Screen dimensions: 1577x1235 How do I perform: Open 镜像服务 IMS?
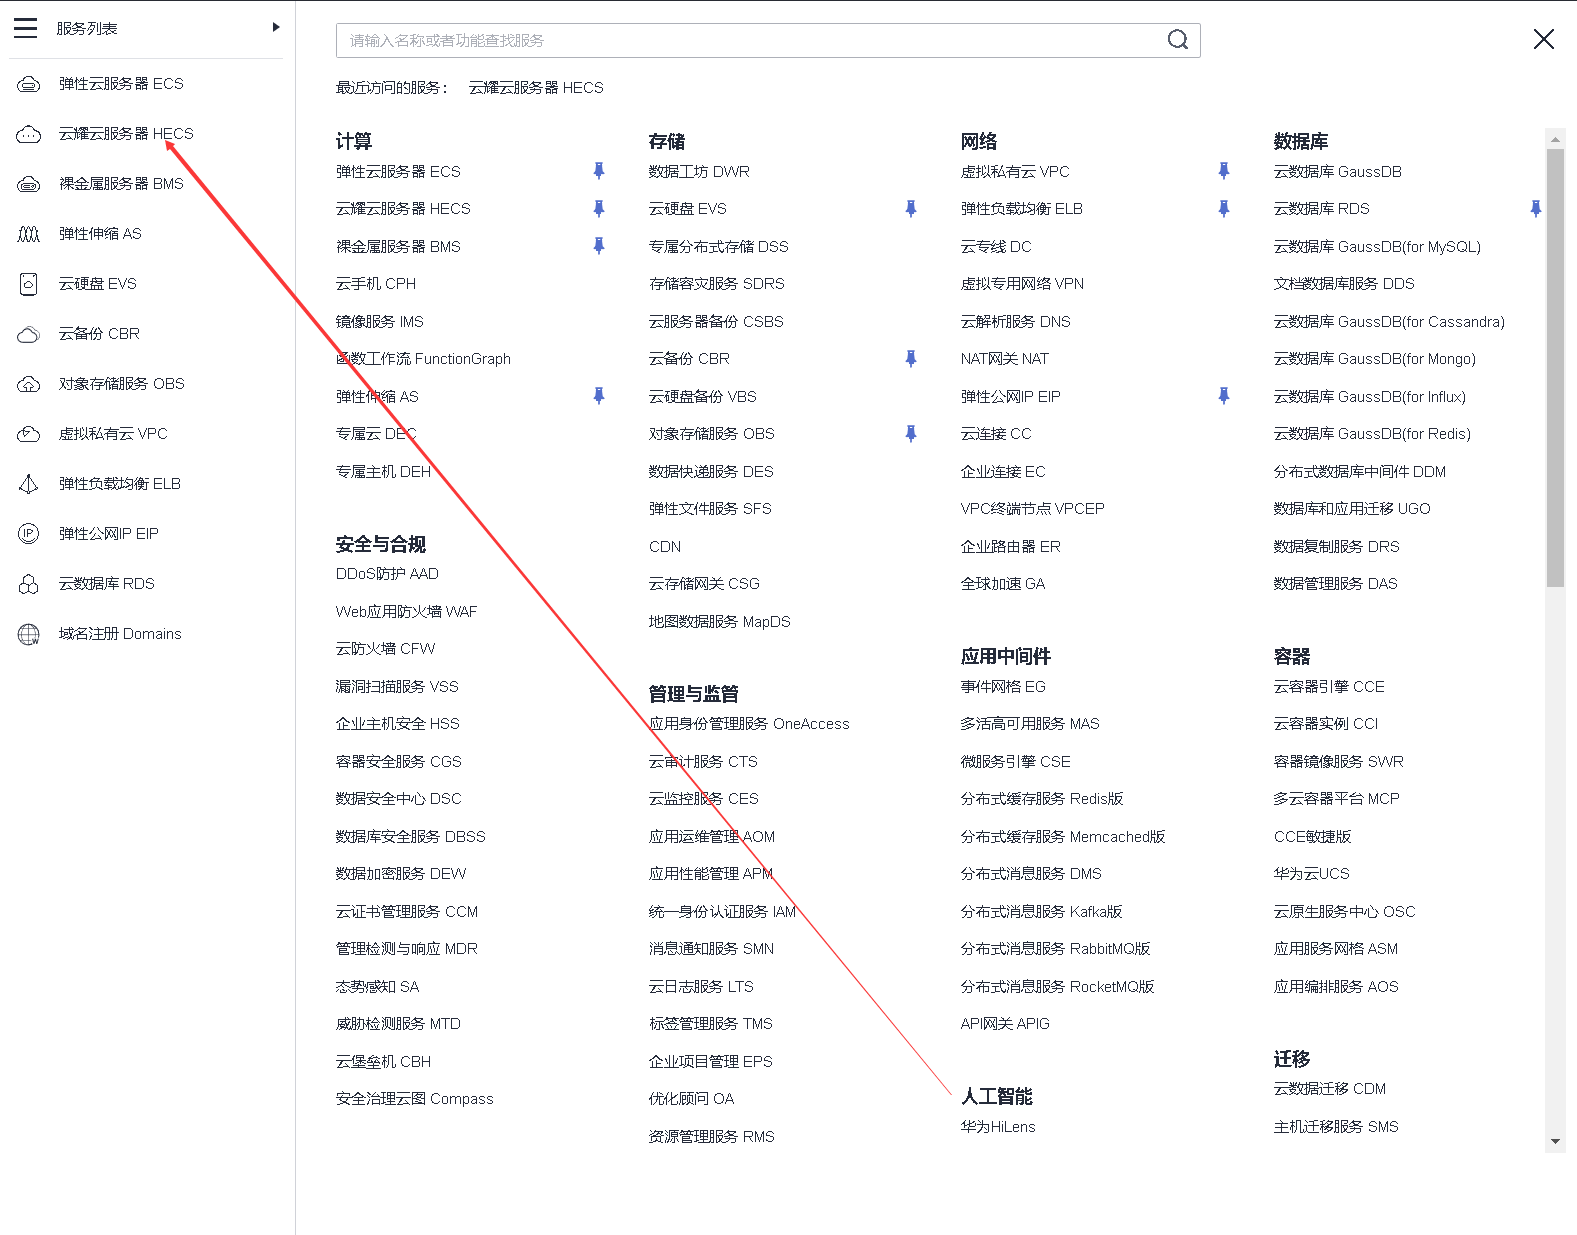click(380, 322)
